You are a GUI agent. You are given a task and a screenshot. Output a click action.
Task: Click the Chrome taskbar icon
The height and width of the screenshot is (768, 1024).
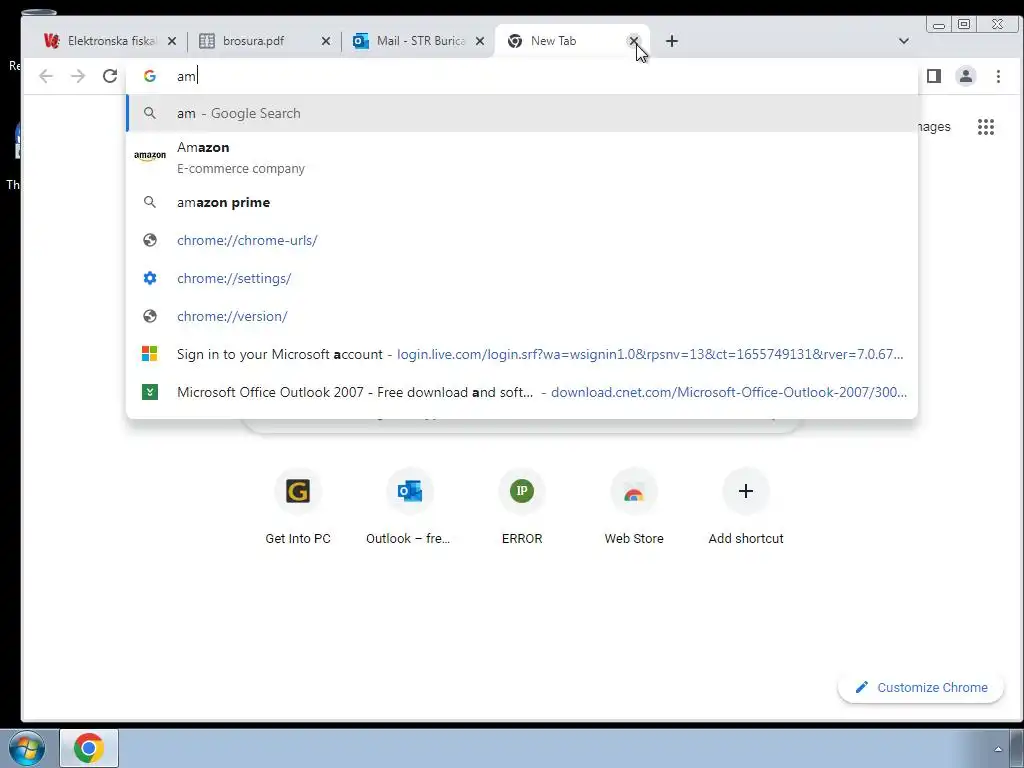[x=89, y=748]
